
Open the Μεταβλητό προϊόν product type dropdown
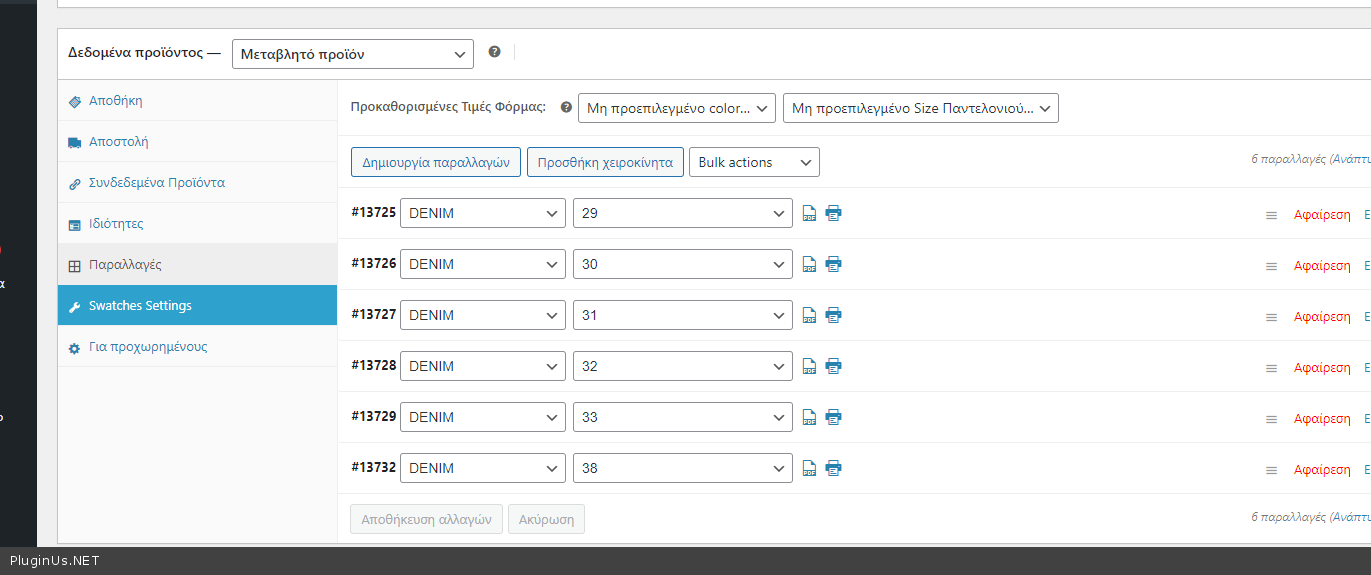pos(352,54)
